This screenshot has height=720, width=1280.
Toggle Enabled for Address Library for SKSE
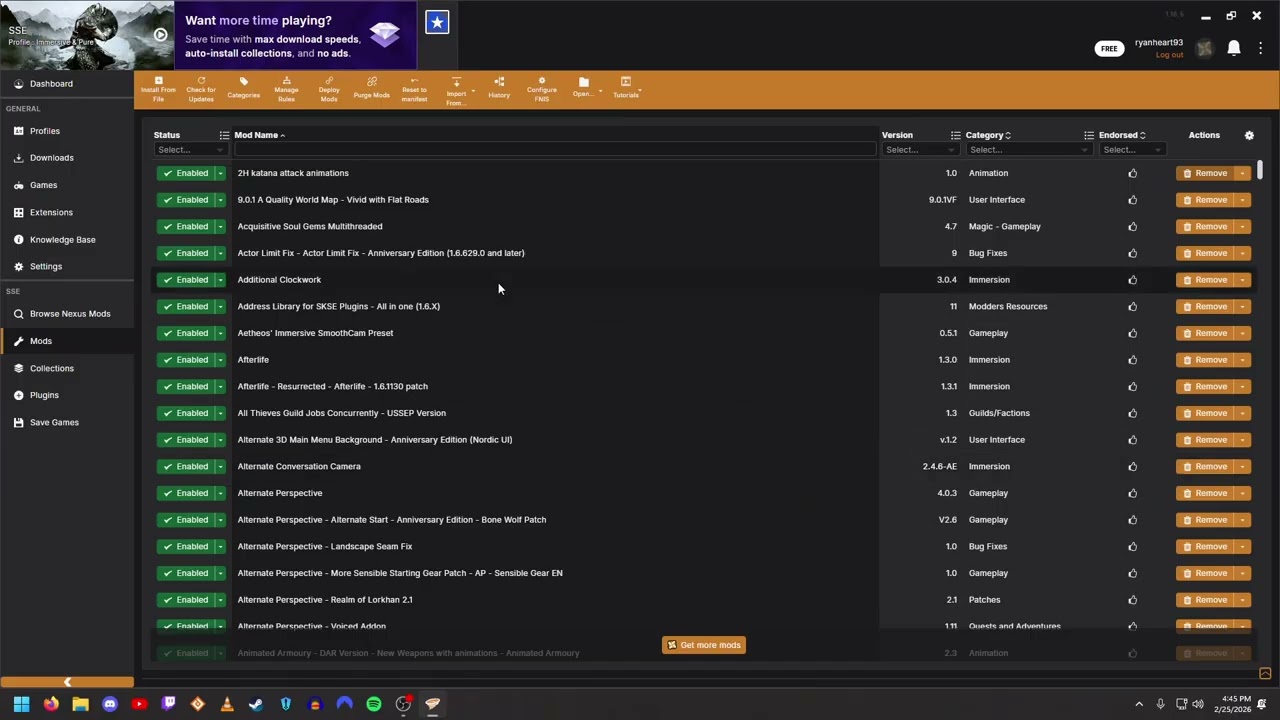pos(185,306)
